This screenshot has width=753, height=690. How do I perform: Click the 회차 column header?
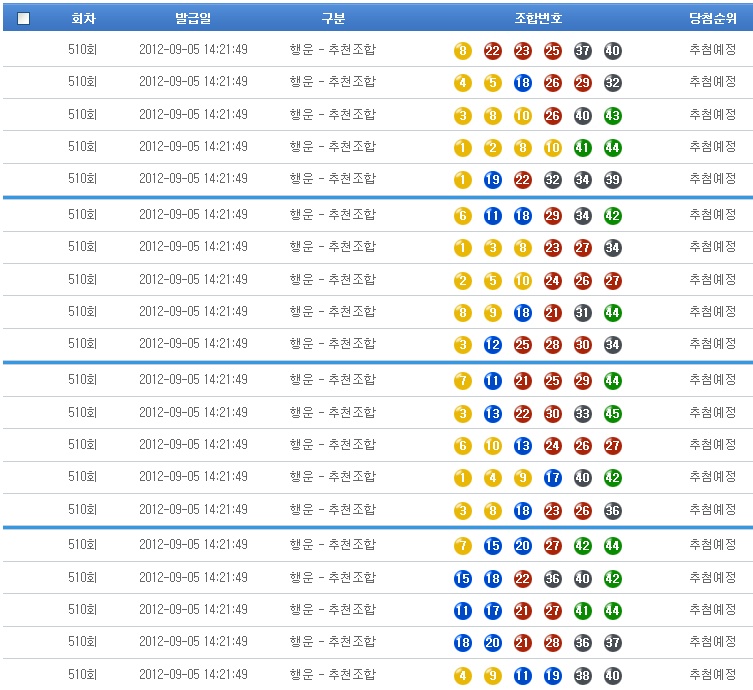[x=83, y=18]
